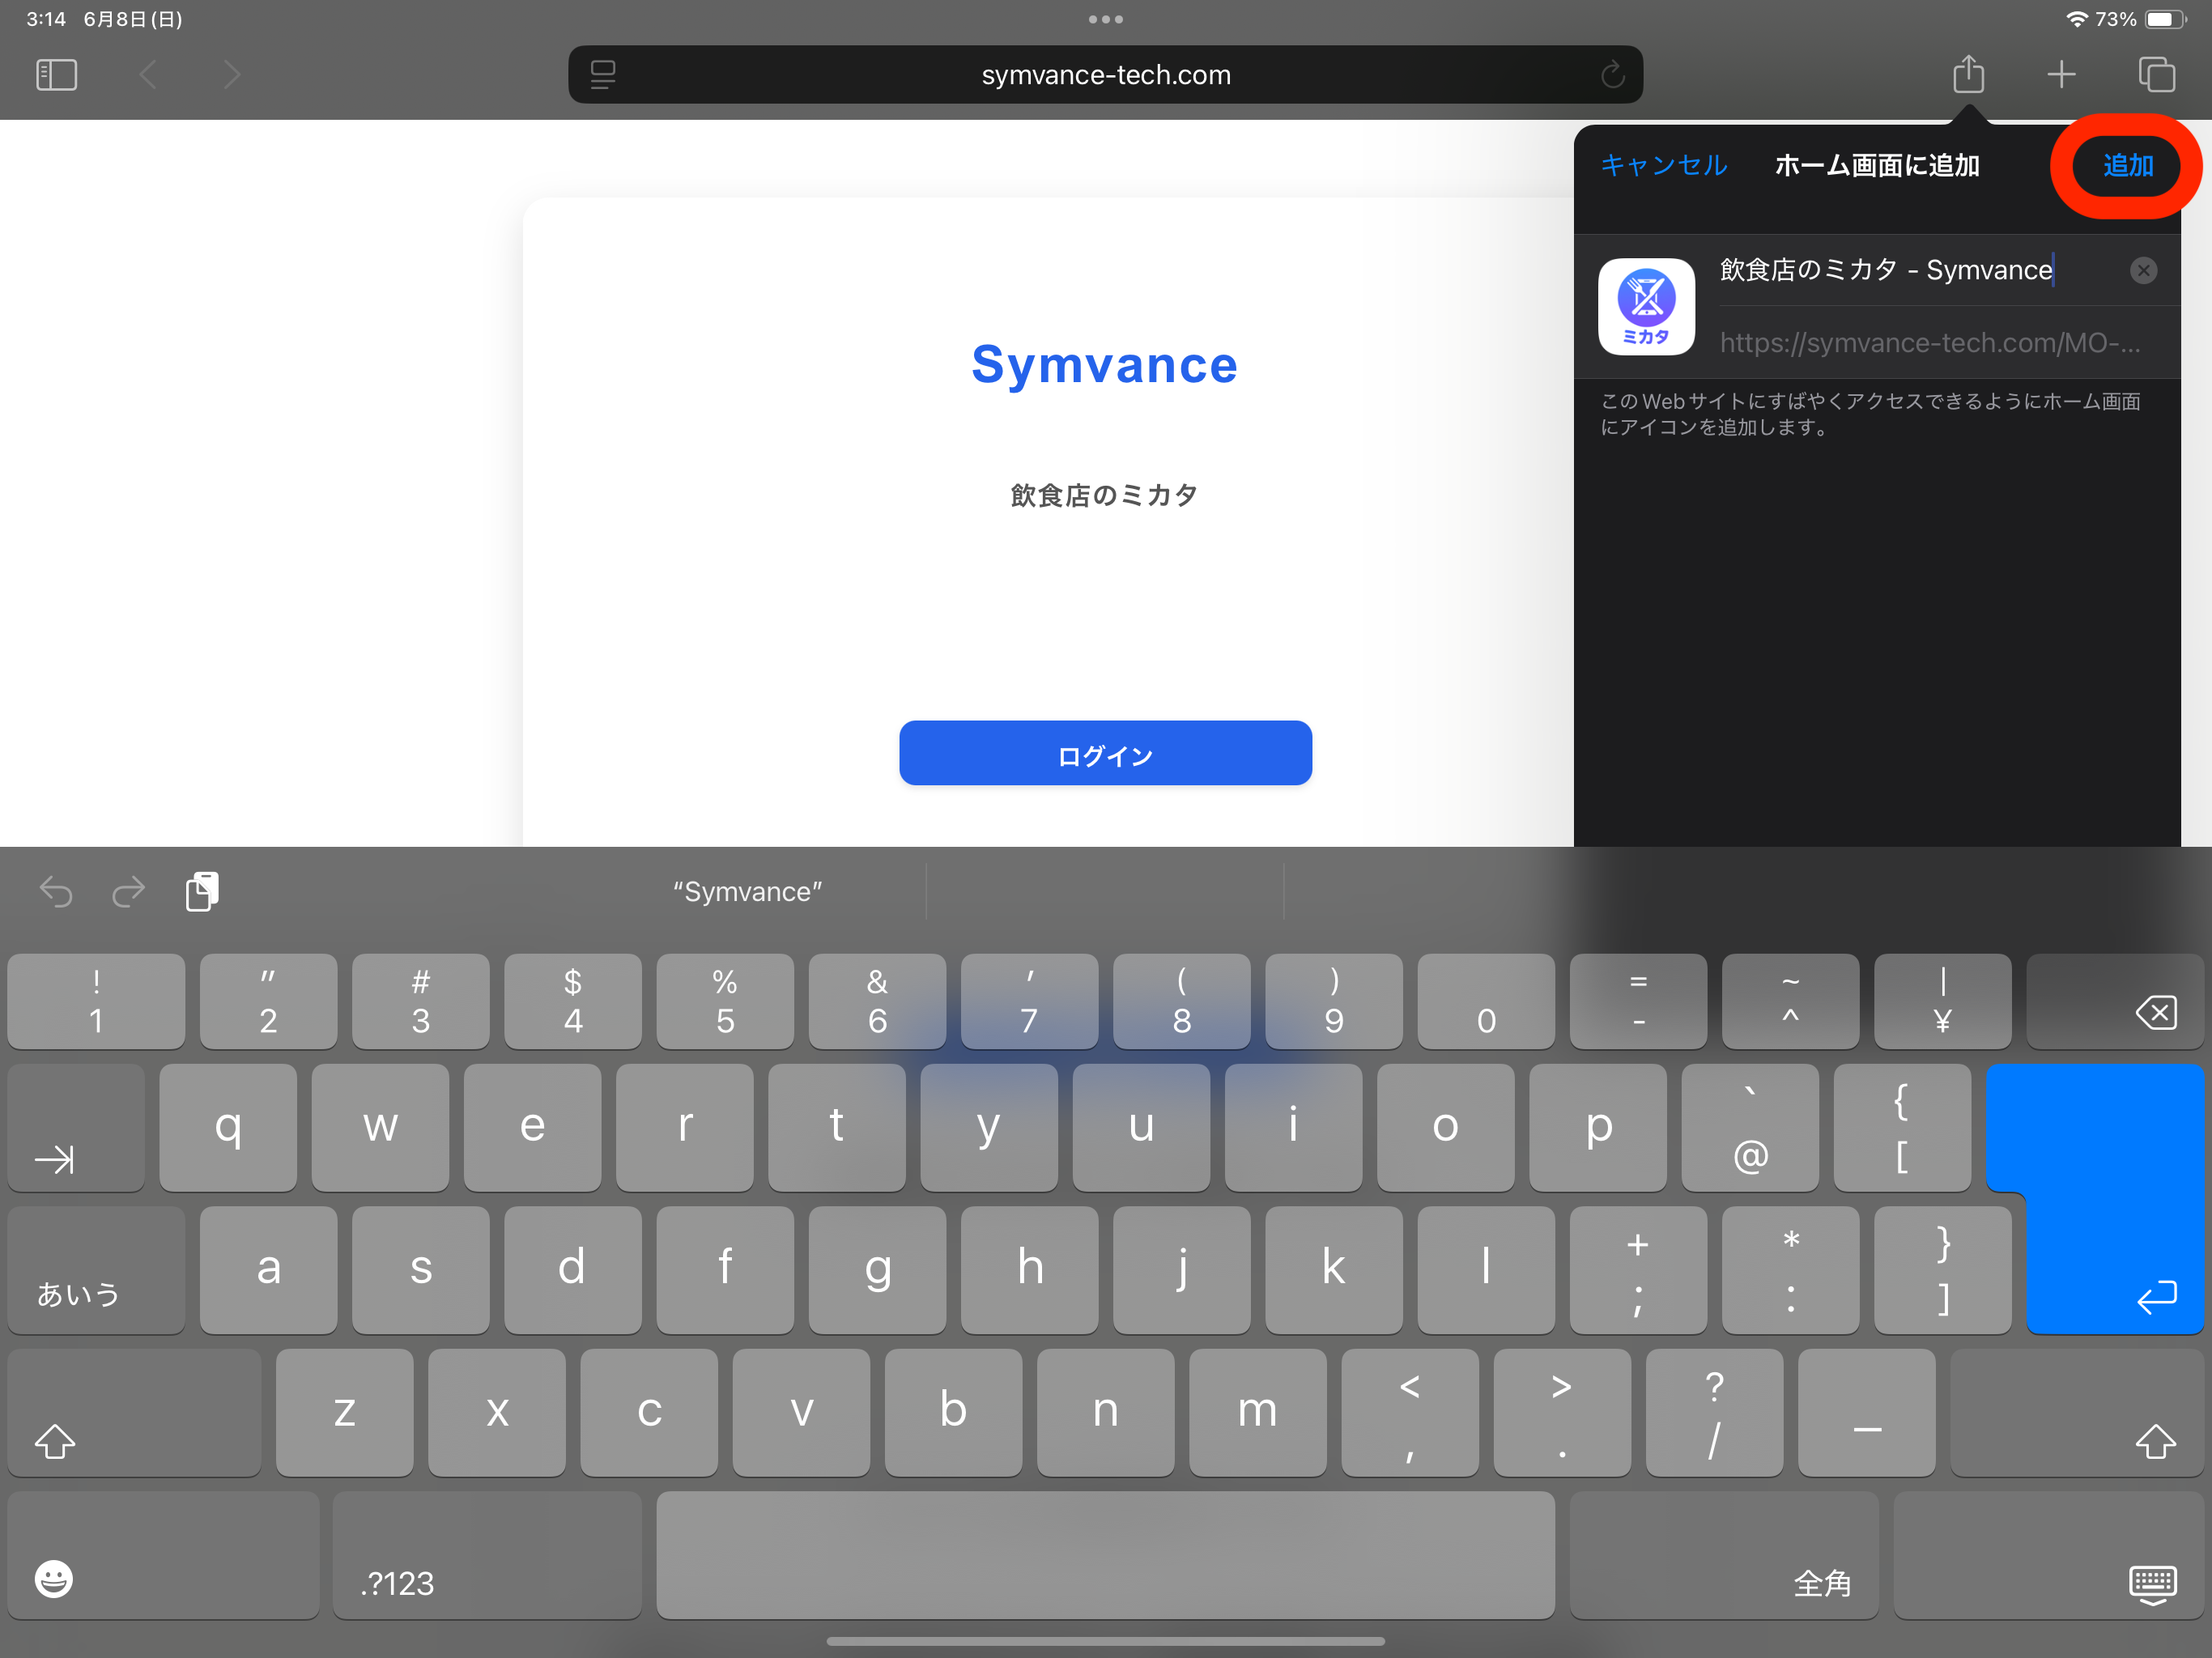The width and height of the screenshot is (2212, 1658).
Task: Tap the 0 key
Action: [x=1486, y=1001]
